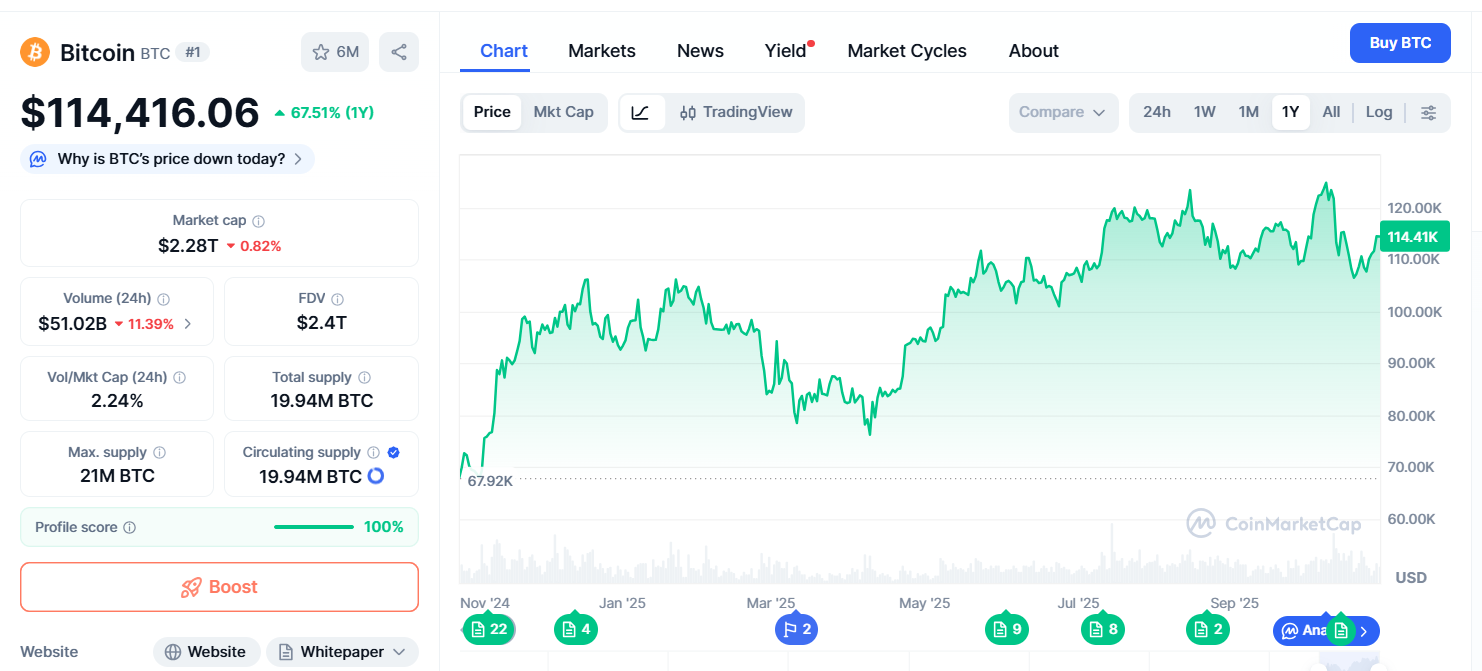Switch chart to Mkt Cap view
Screen dimensions: 1482x671
tap(563, 112)
